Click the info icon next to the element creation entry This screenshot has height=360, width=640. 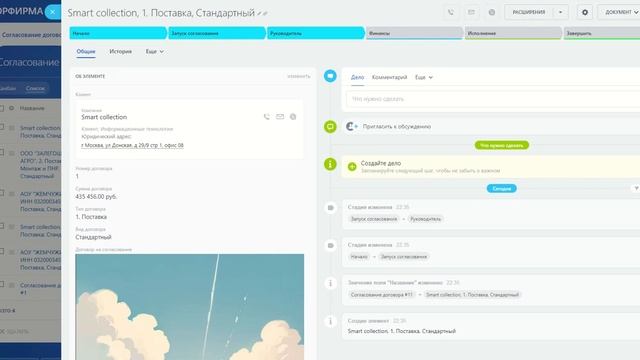pos(331,321)
